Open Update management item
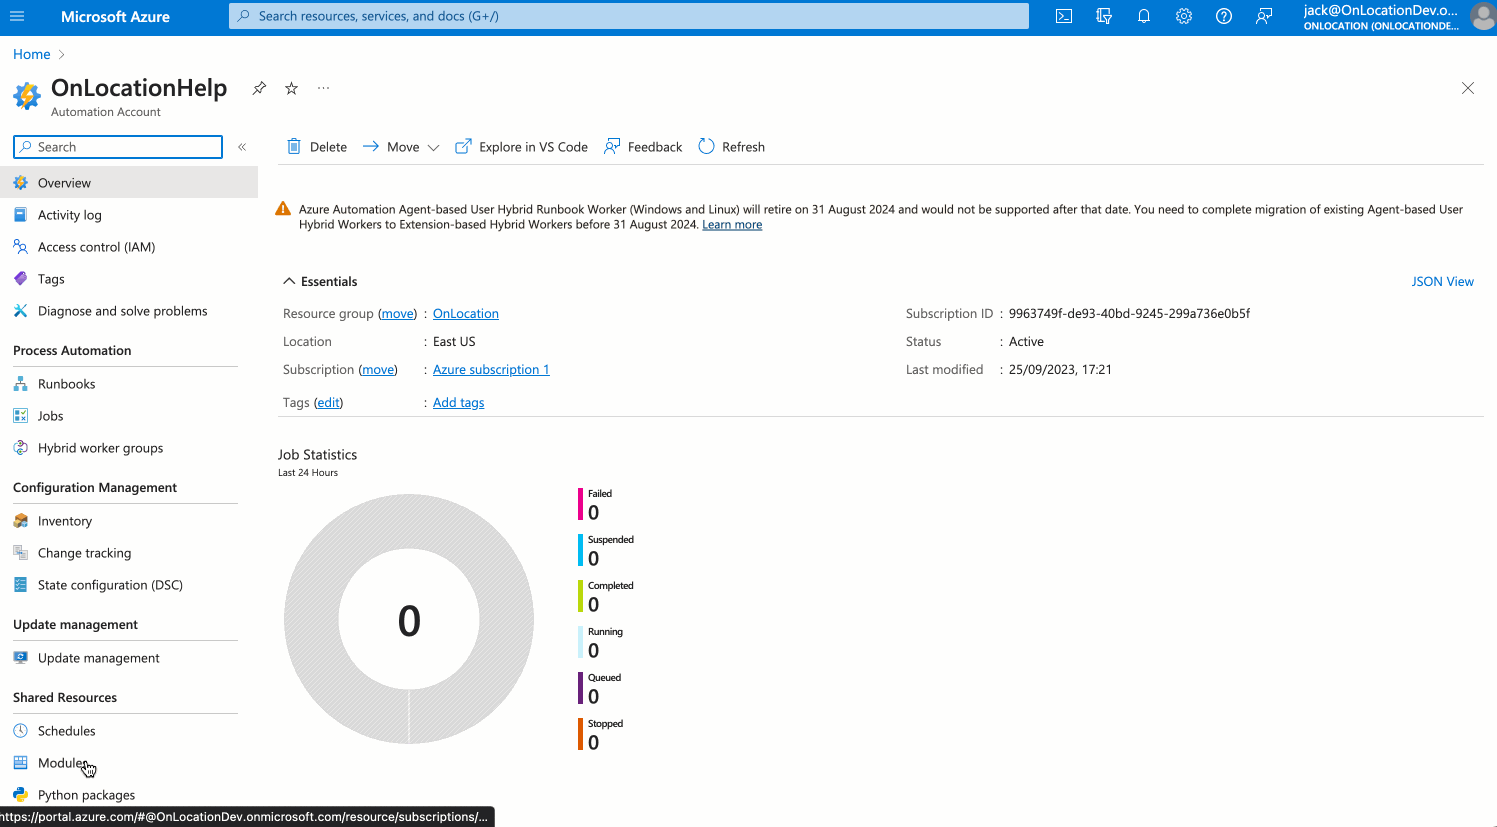The image size is (1497, 827). (x=129, y=658)
